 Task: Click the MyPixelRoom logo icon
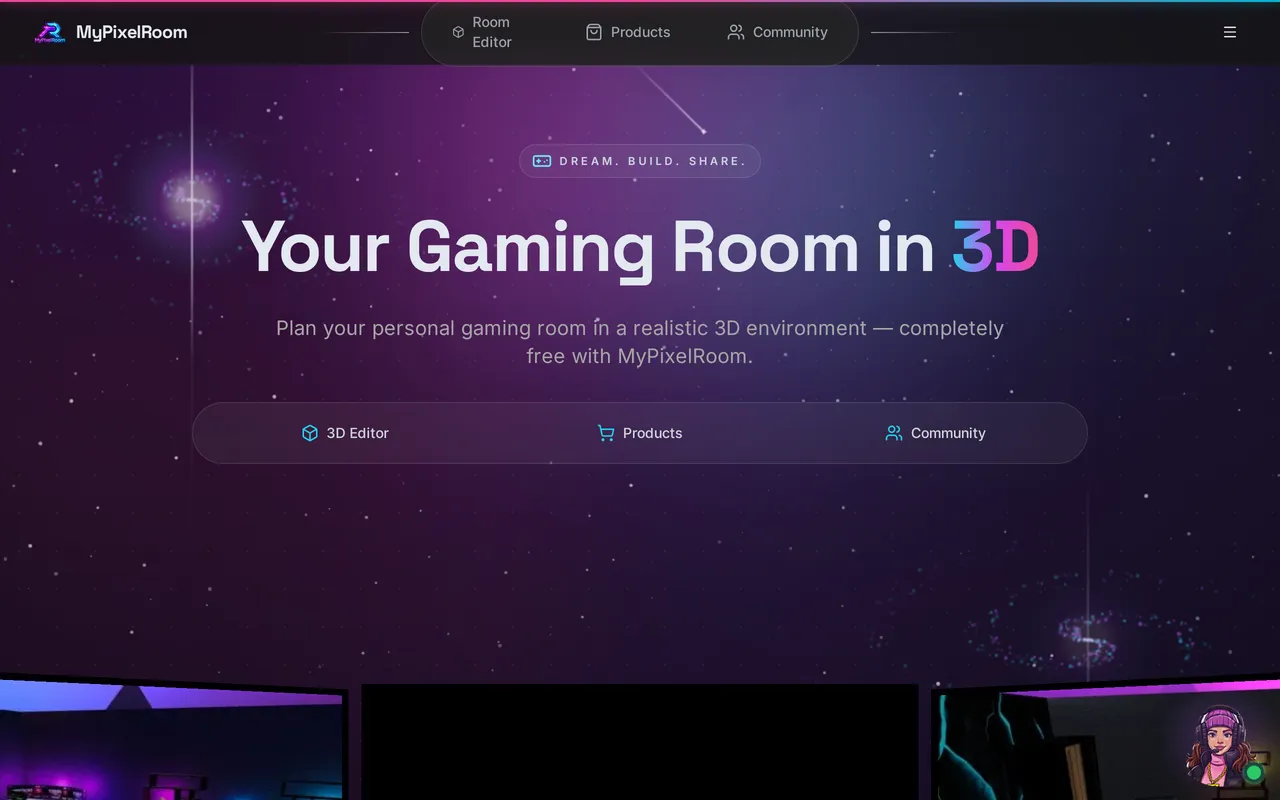(x=50, y=33)
